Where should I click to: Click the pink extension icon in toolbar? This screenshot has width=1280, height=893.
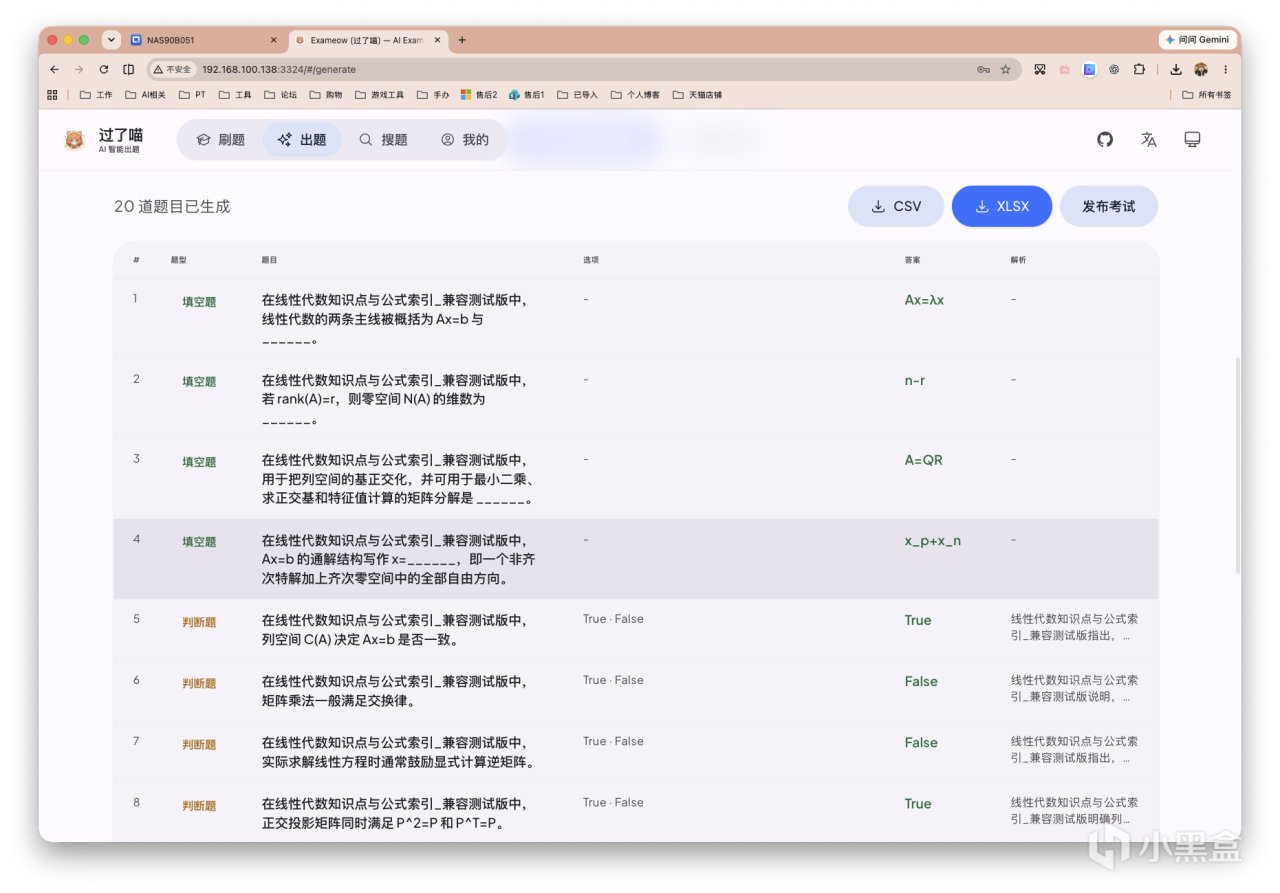point(1064,69)
